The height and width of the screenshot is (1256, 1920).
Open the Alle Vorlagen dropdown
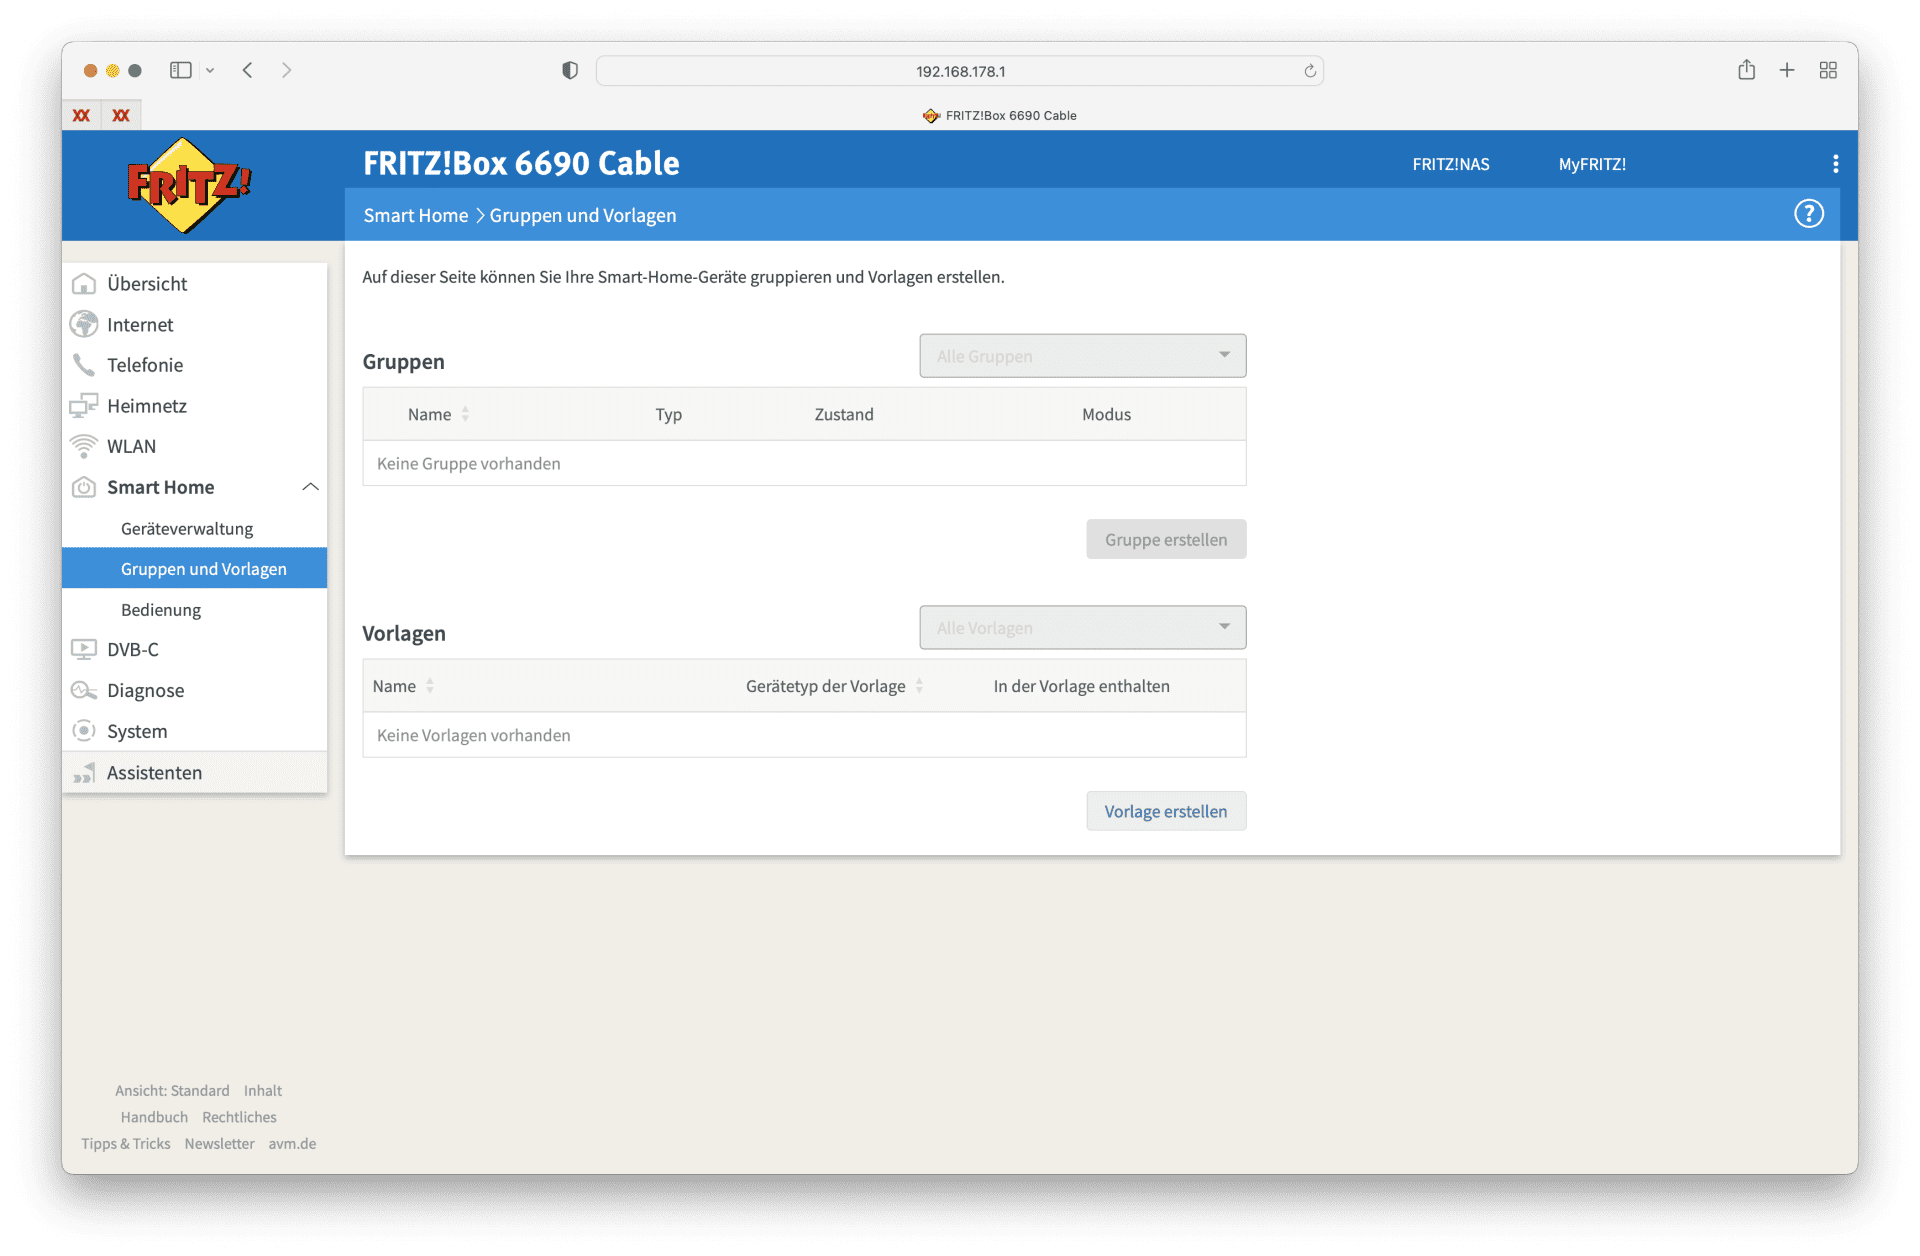[x=1082, y=628]
